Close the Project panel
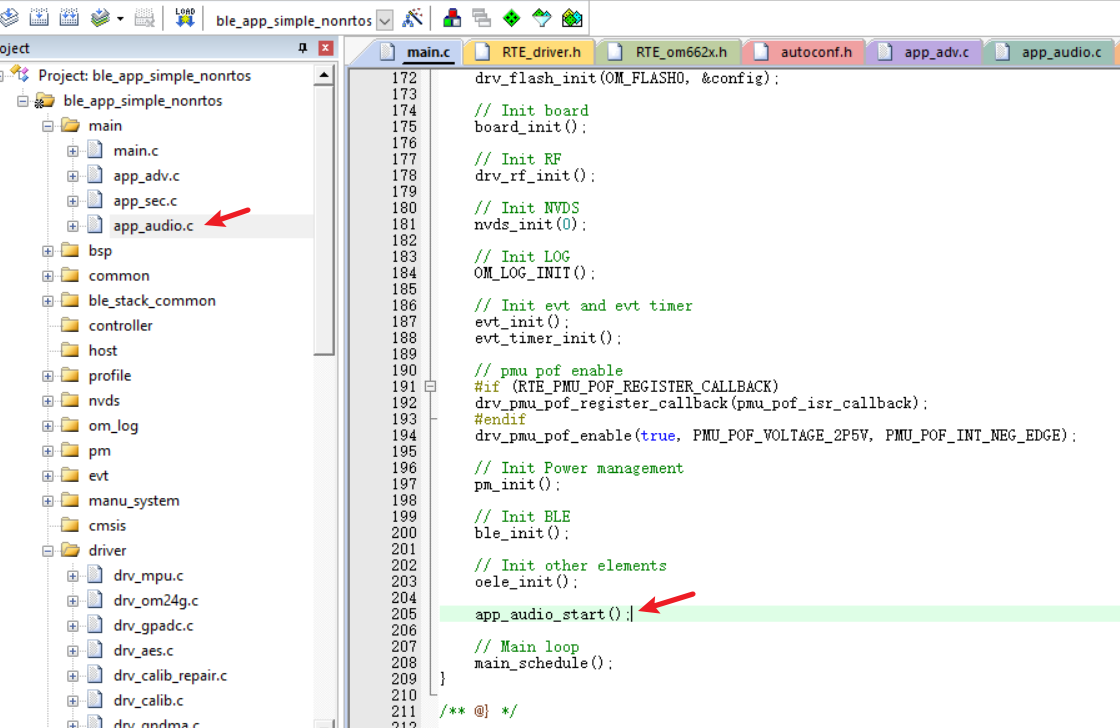1120x728 pixels. (x=325, y=48)
